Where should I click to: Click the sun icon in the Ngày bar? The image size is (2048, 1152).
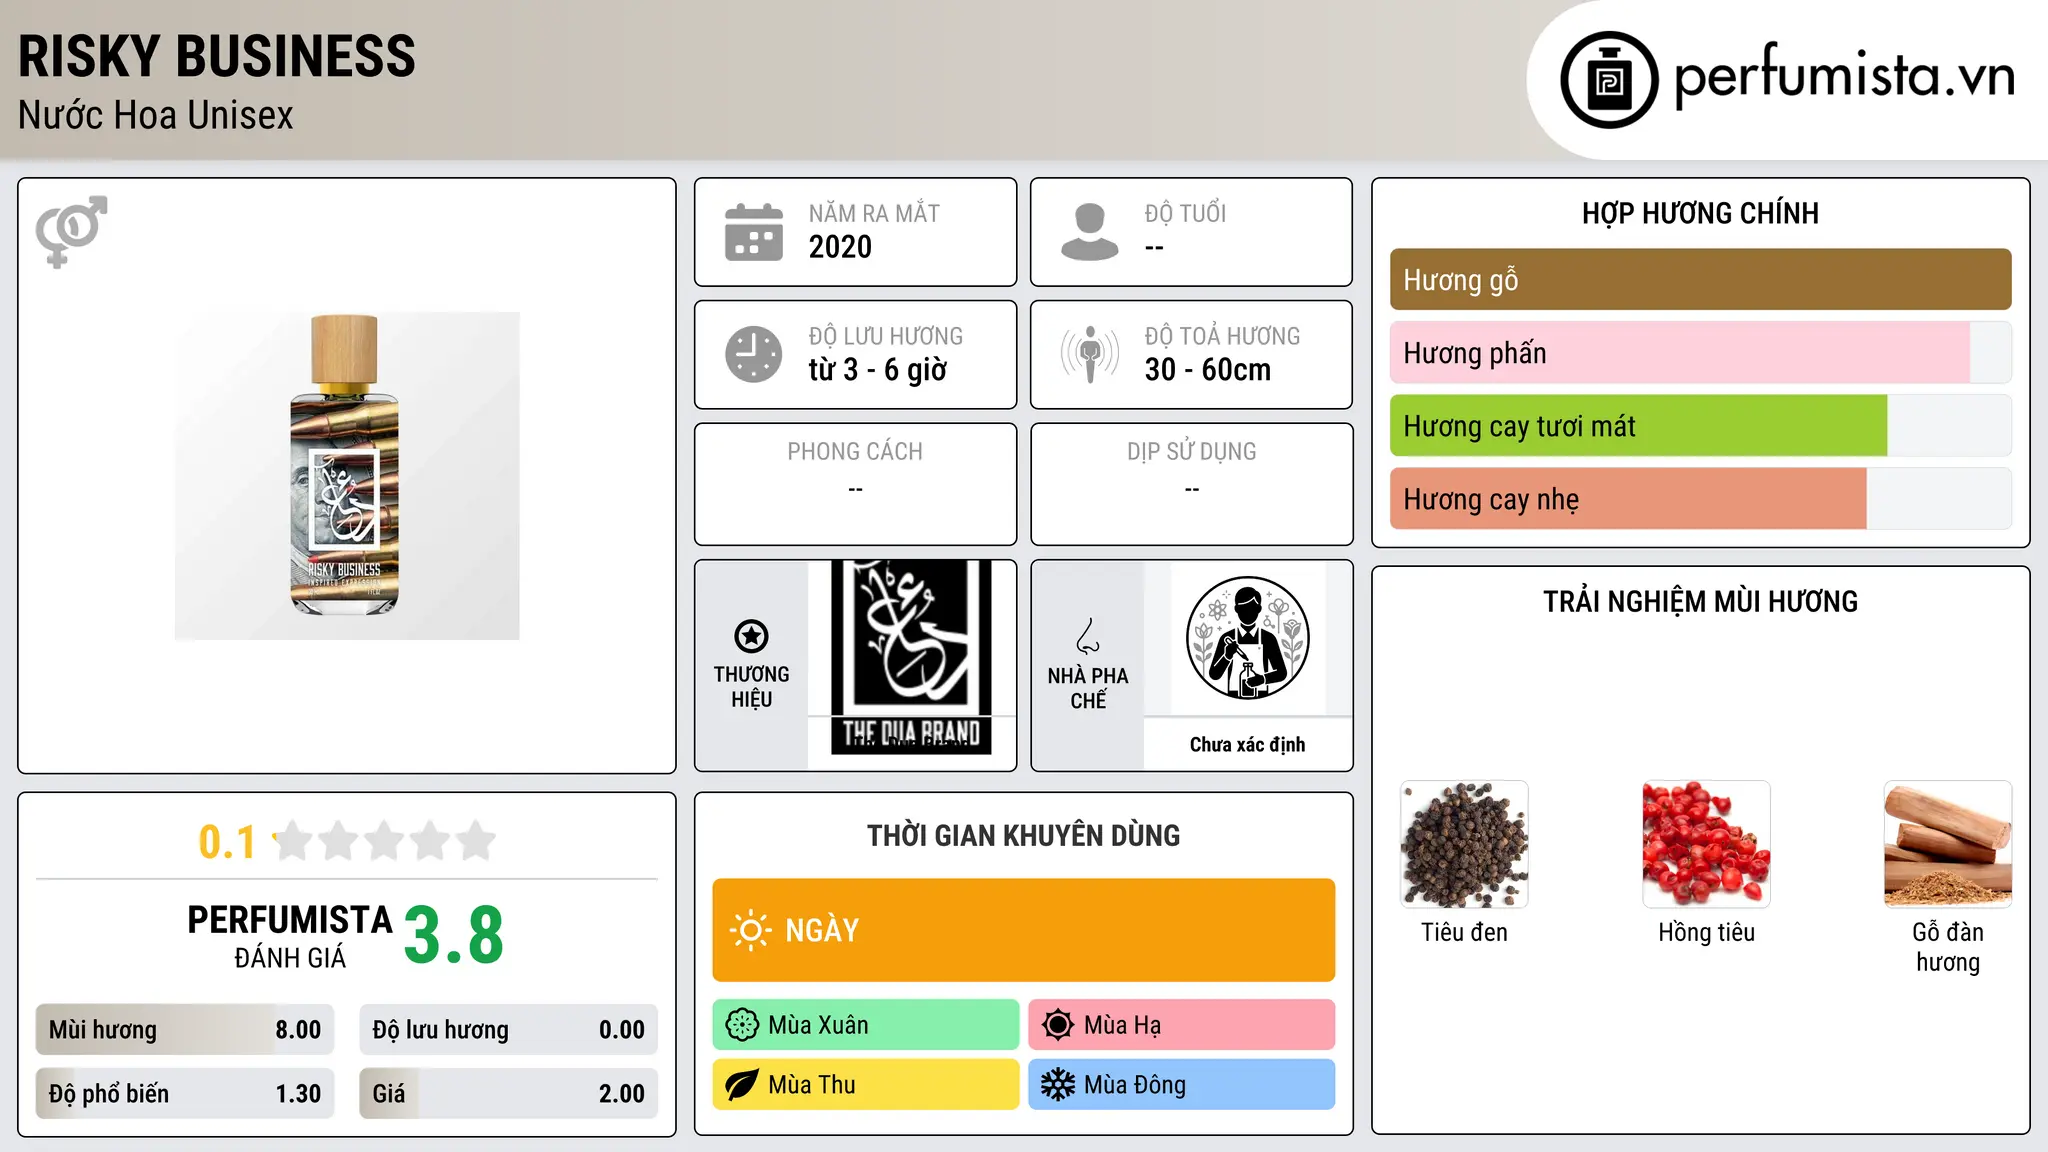pos(750,930)
